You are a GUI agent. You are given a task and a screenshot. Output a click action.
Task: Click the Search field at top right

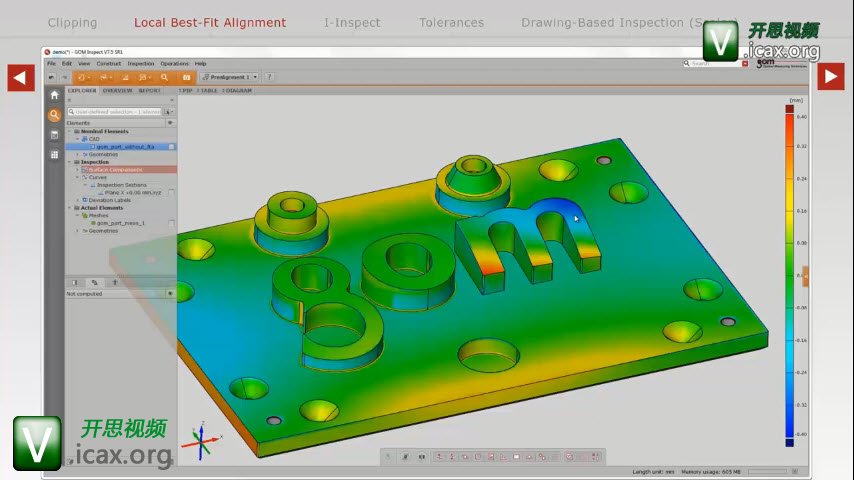[x=715, y=64]
